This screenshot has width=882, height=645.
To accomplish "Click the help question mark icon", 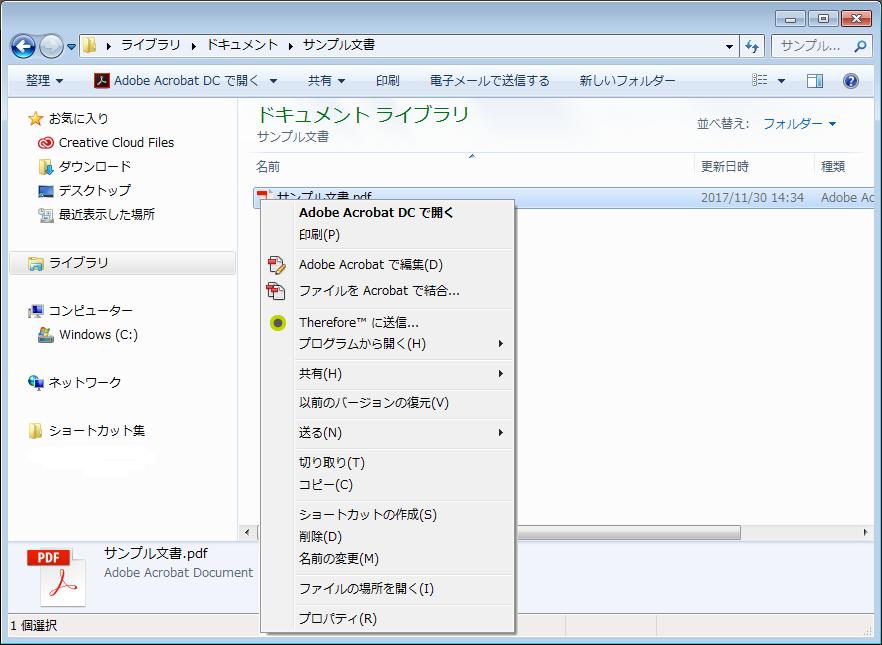I will (x=850, y=81).
